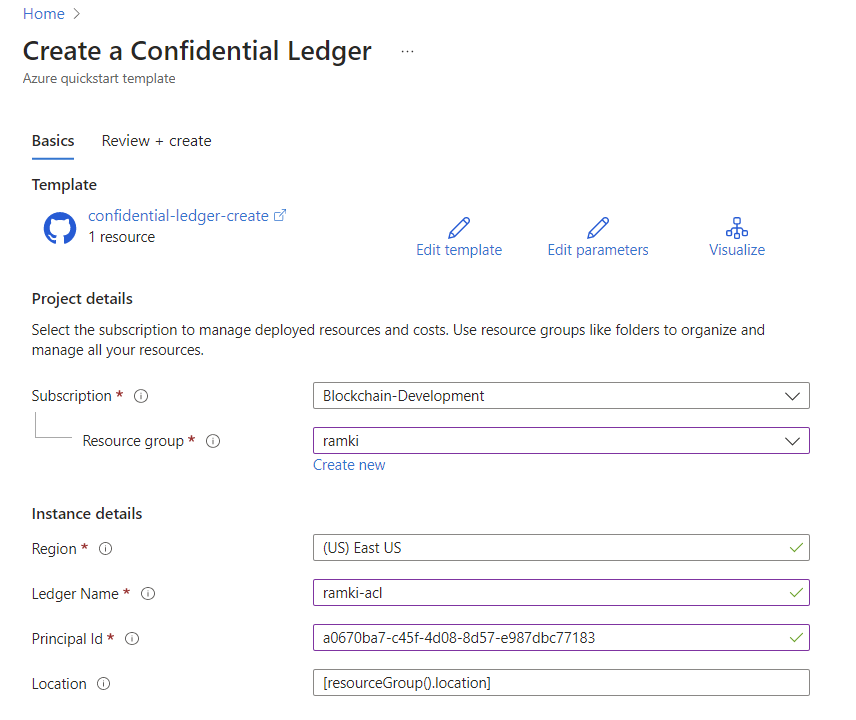The height and width of the screenshot is (720, 856).
Task: Open the more options ellipsis beside title
Action: tap(407, 51)
